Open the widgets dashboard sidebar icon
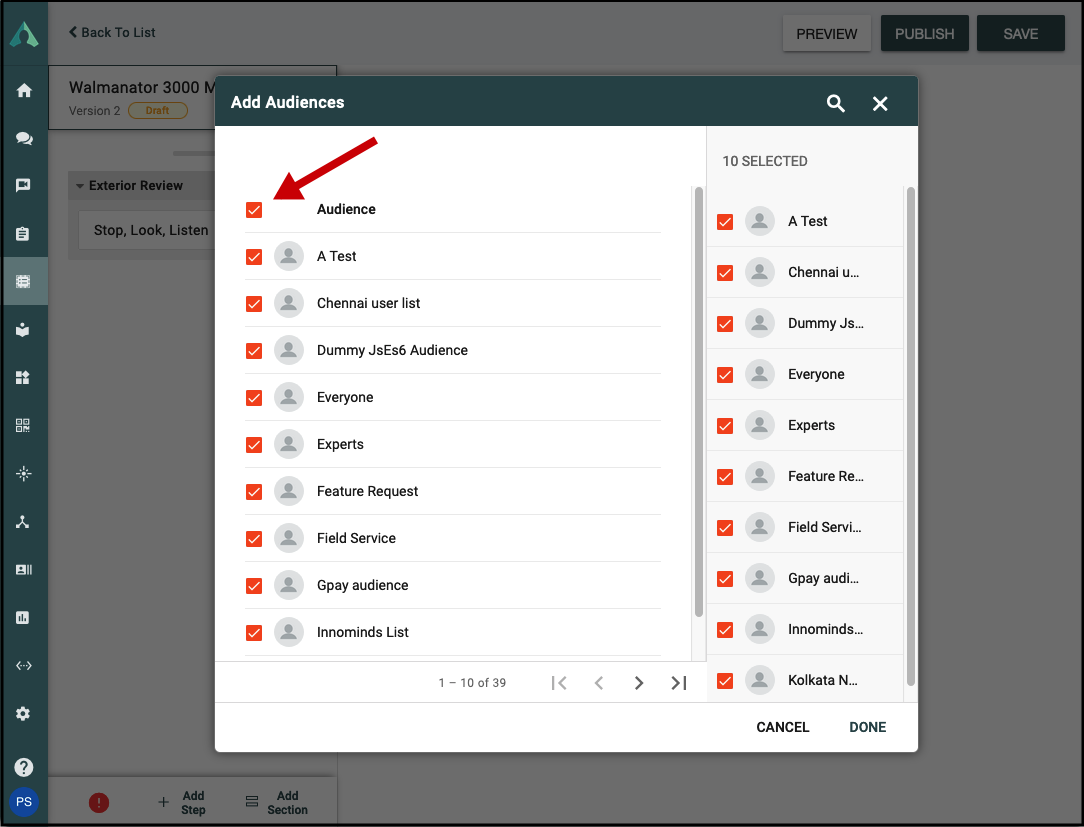1084x827 pixels. tap(23, 378)
